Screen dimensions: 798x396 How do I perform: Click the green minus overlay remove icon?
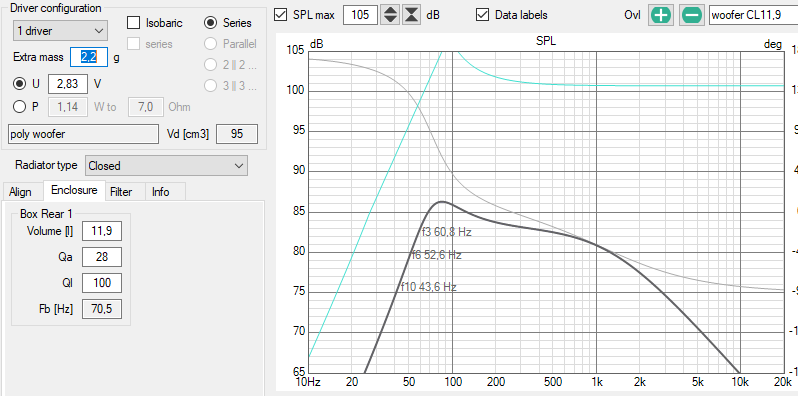(691, 15)
